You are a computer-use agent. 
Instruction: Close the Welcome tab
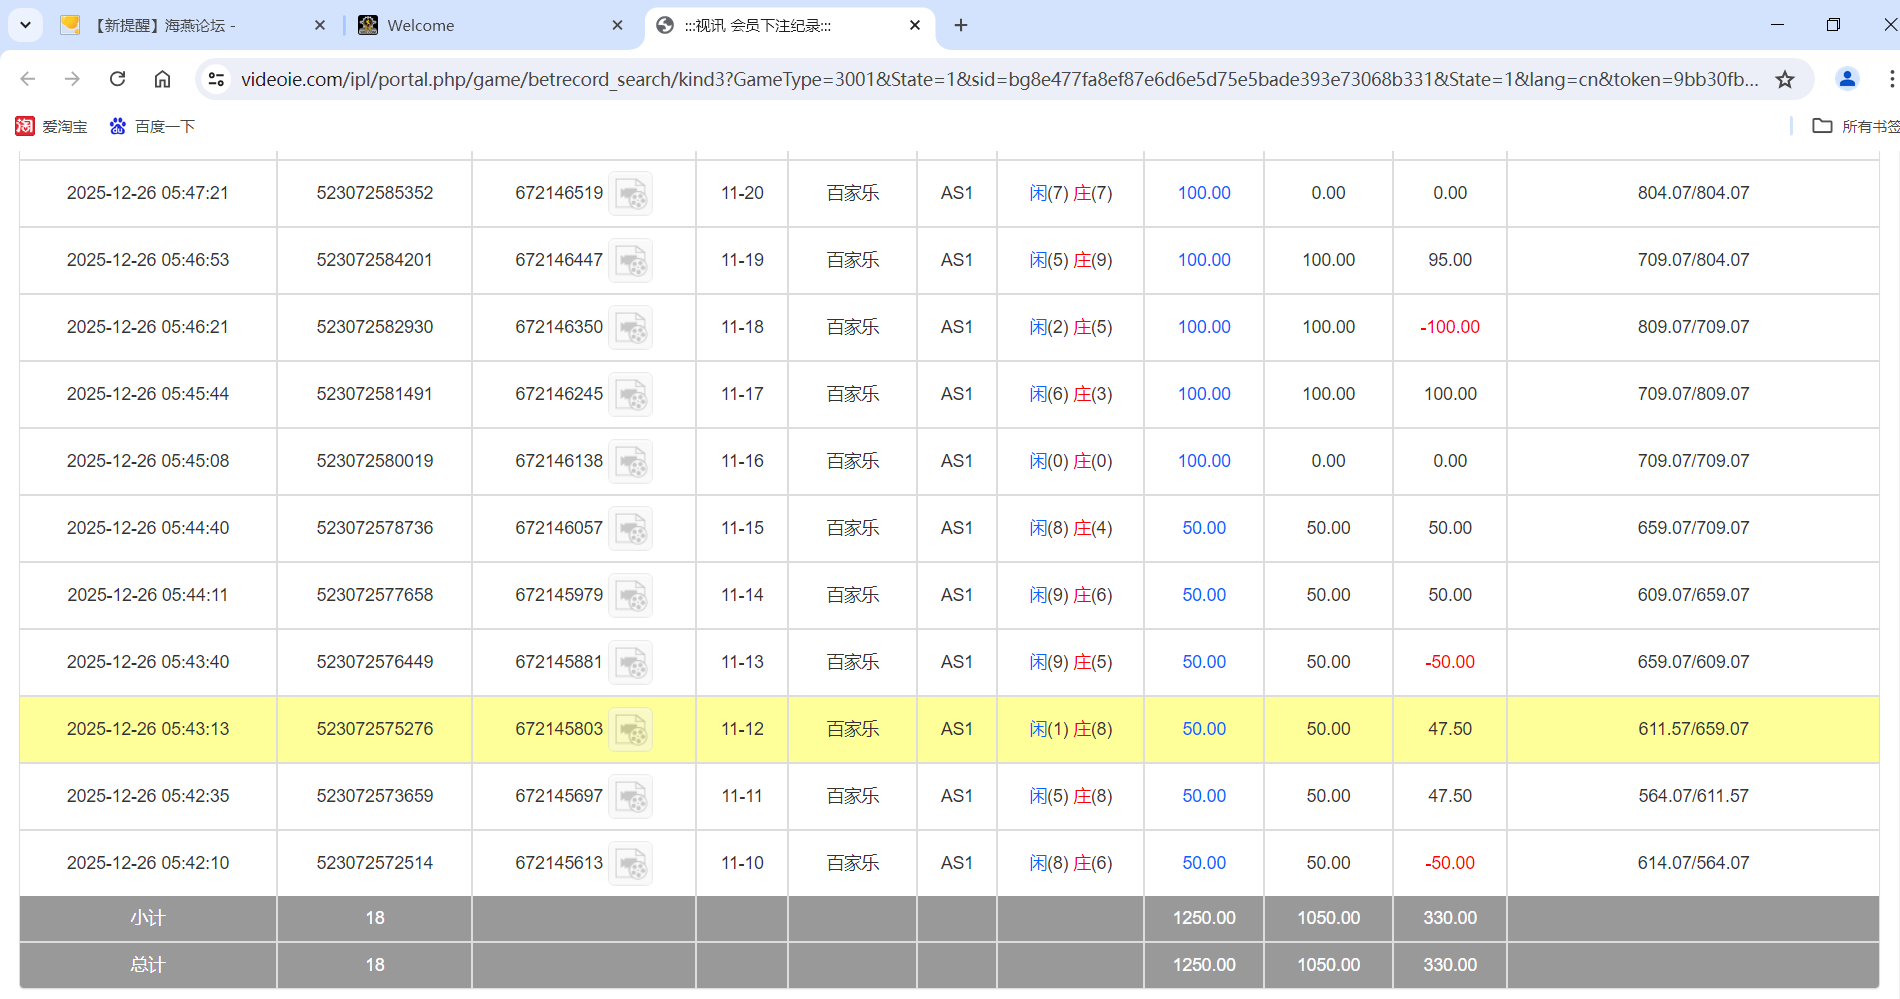(617, 25)
